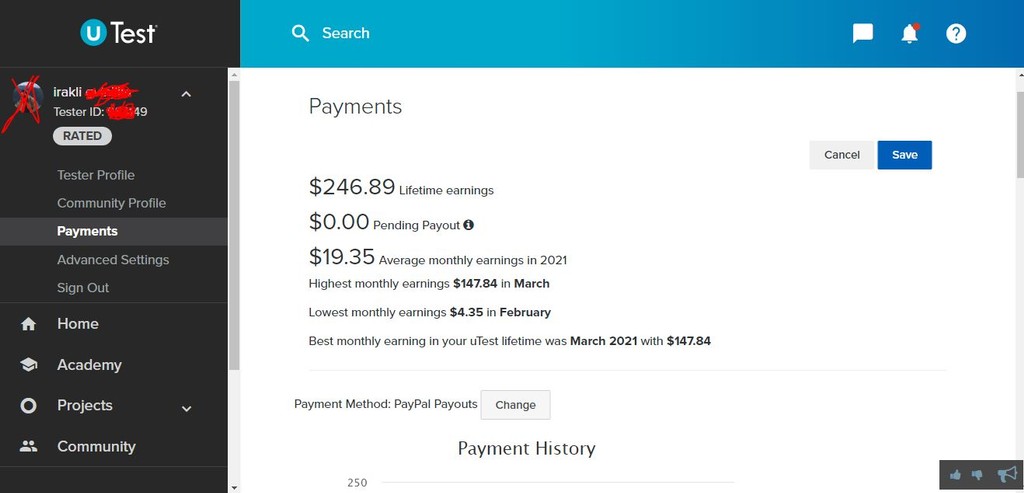Open Community Profile page
This screenshot has width=1024, height=493.
[112, 203]
